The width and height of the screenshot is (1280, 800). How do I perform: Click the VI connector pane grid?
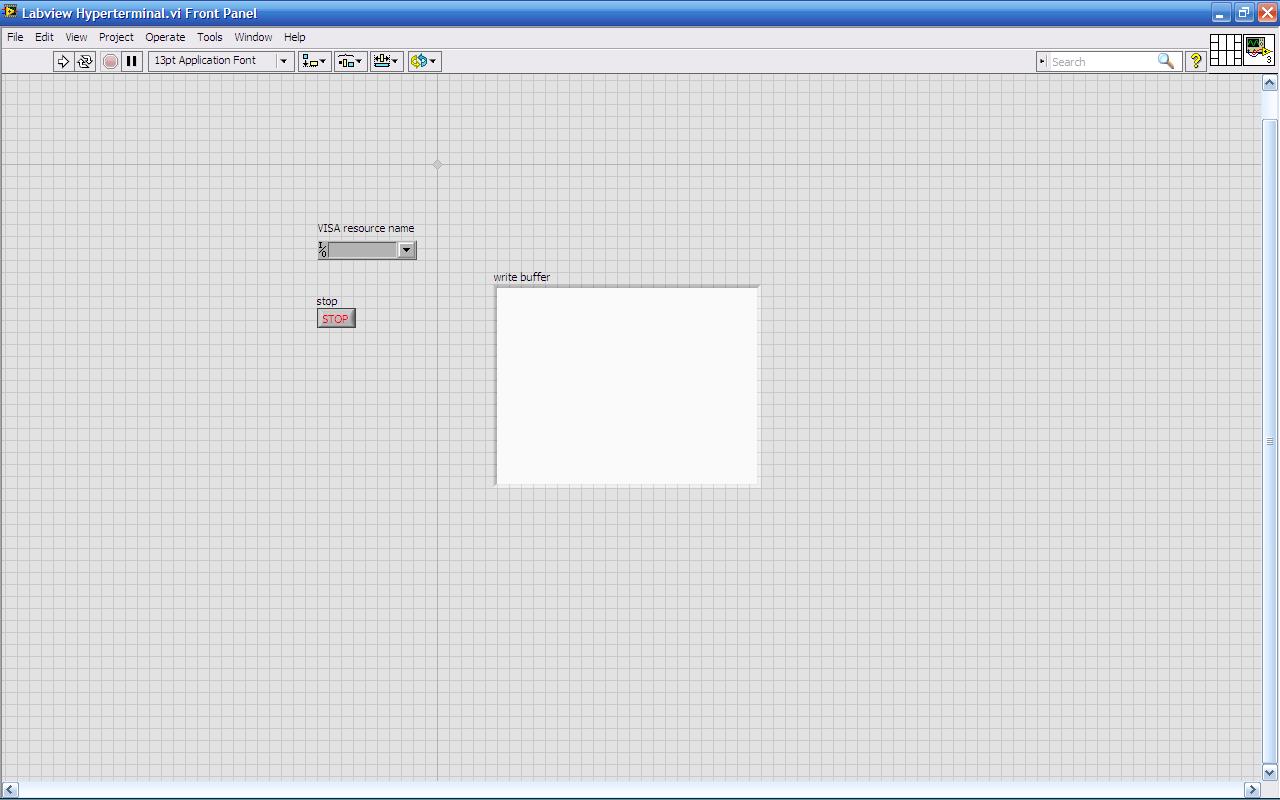(1225, 50)
